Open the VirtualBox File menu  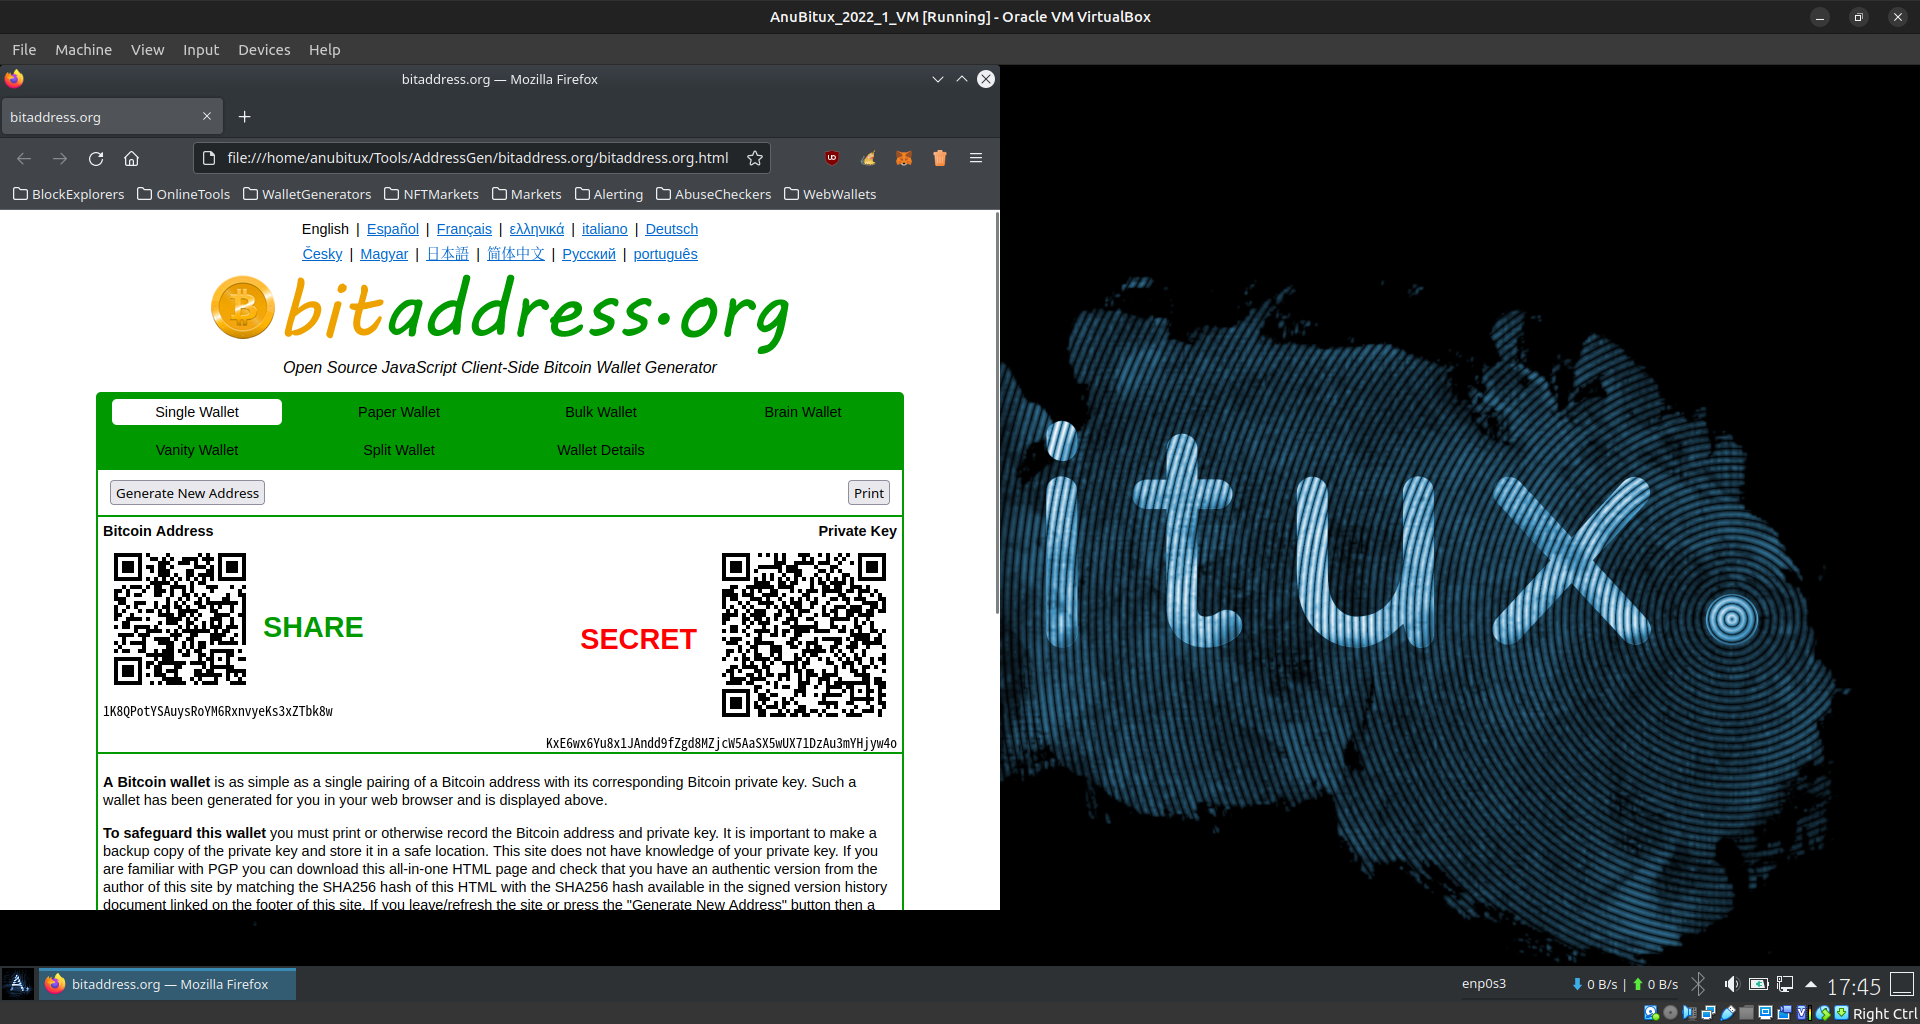[x=24, y=49]
